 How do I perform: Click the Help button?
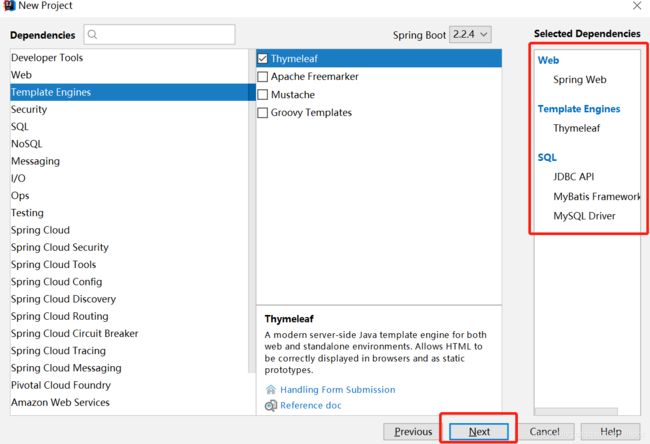(611, 432)
